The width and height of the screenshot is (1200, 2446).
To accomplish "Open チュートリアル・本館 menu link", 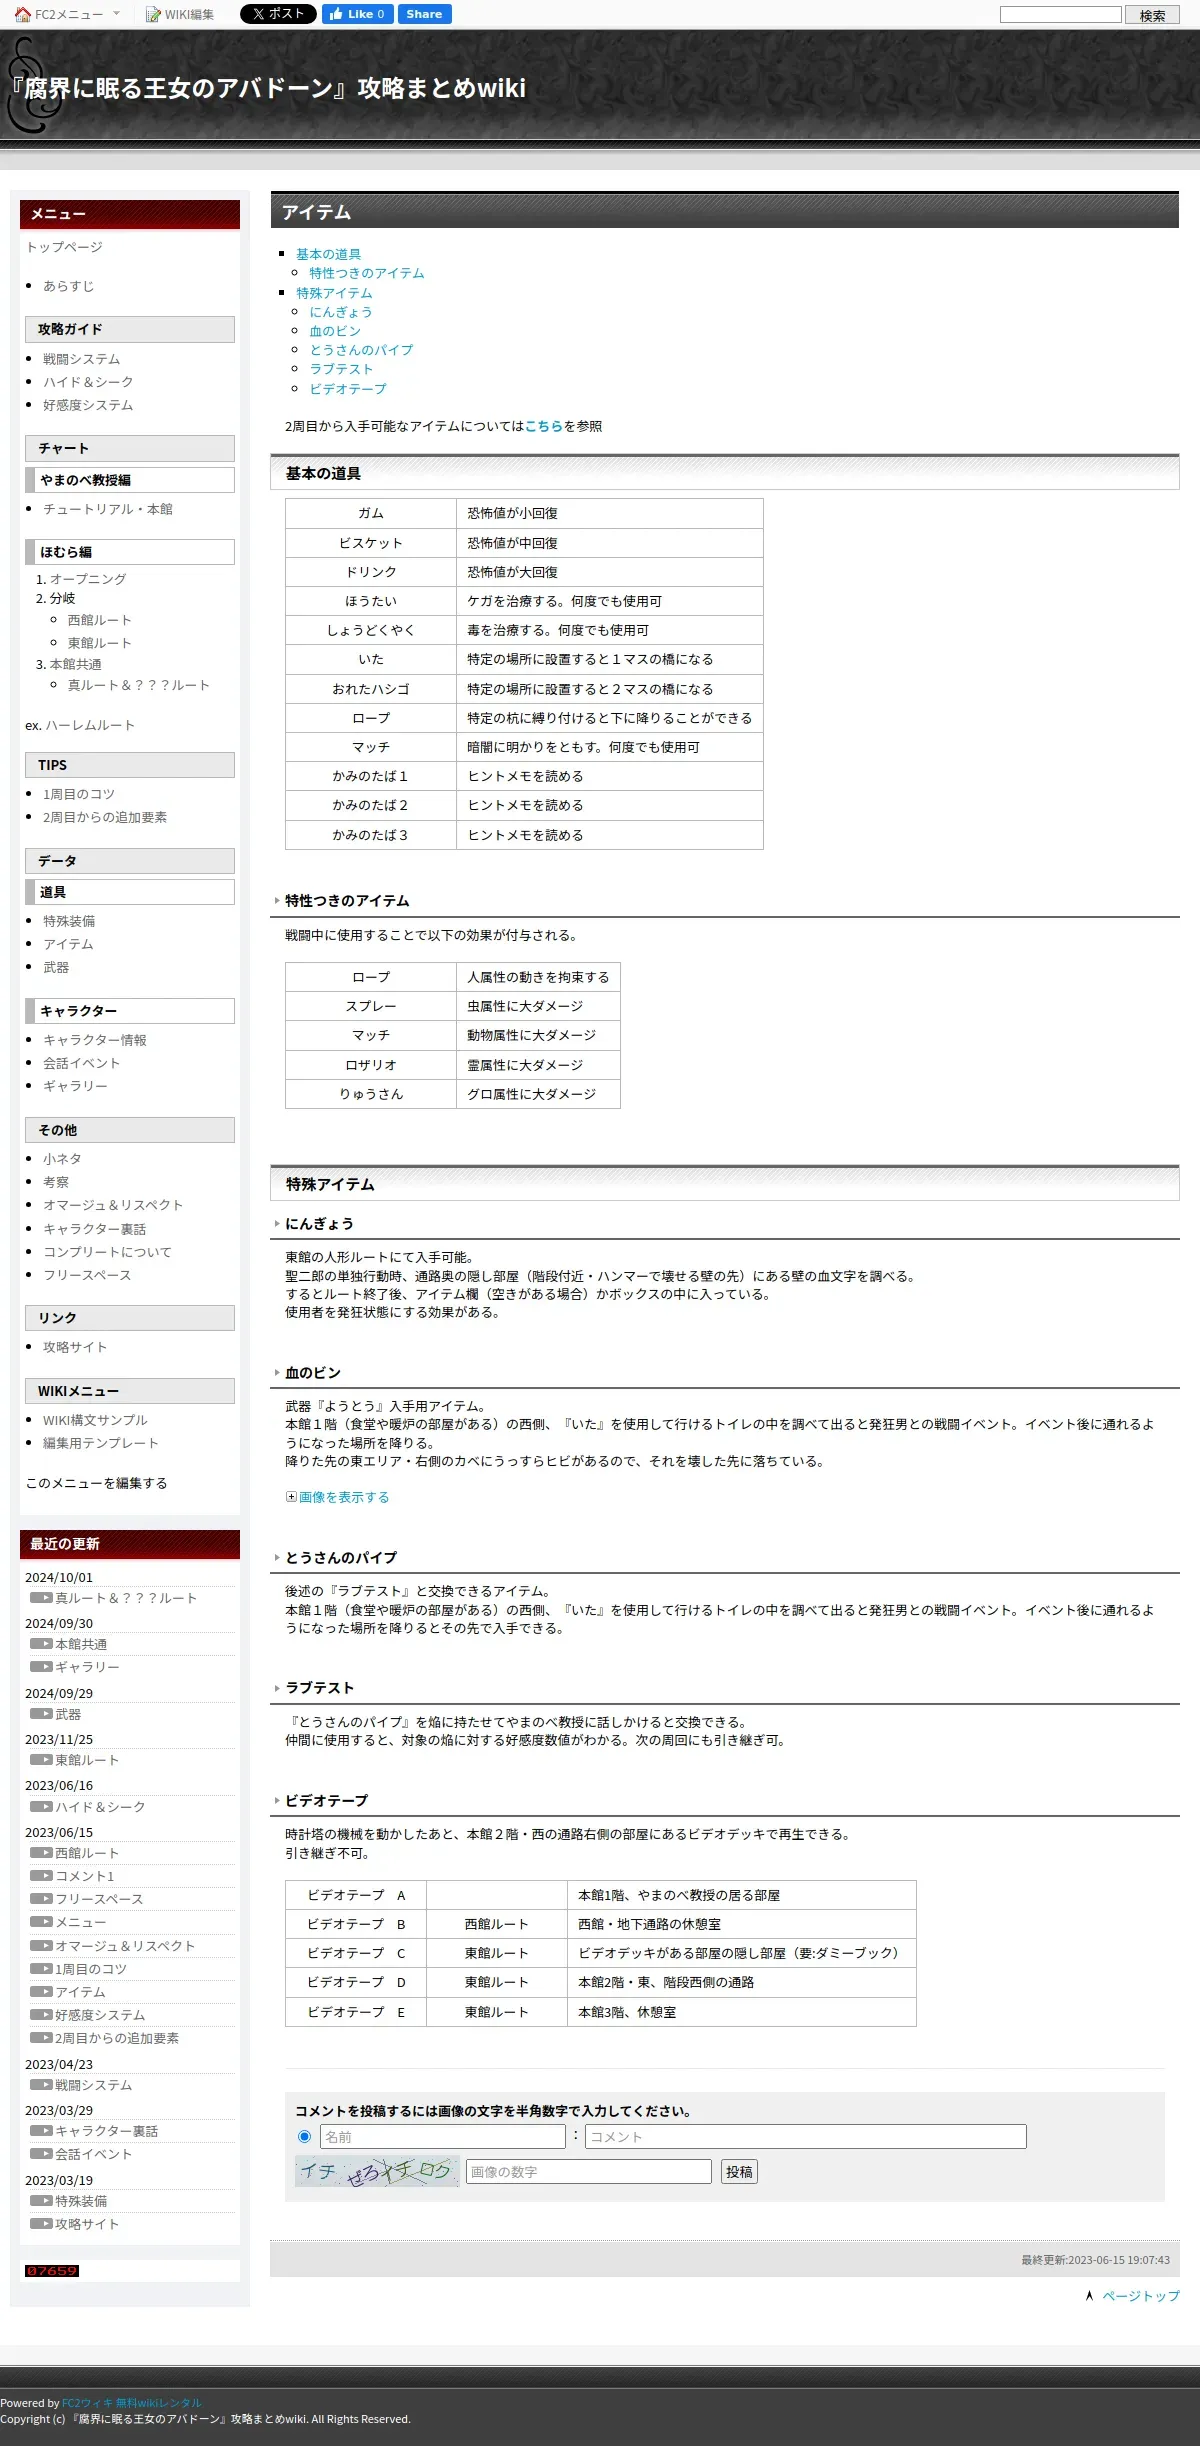I will 108,509.
